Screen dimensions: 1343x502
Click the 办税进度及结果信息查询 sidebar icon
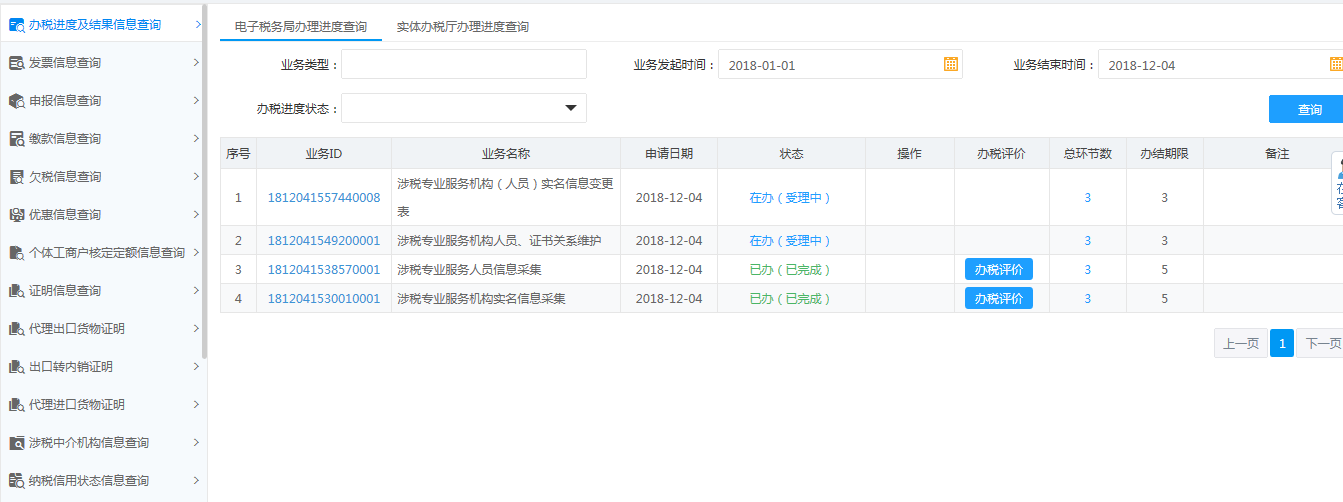(x=16, y=24)
